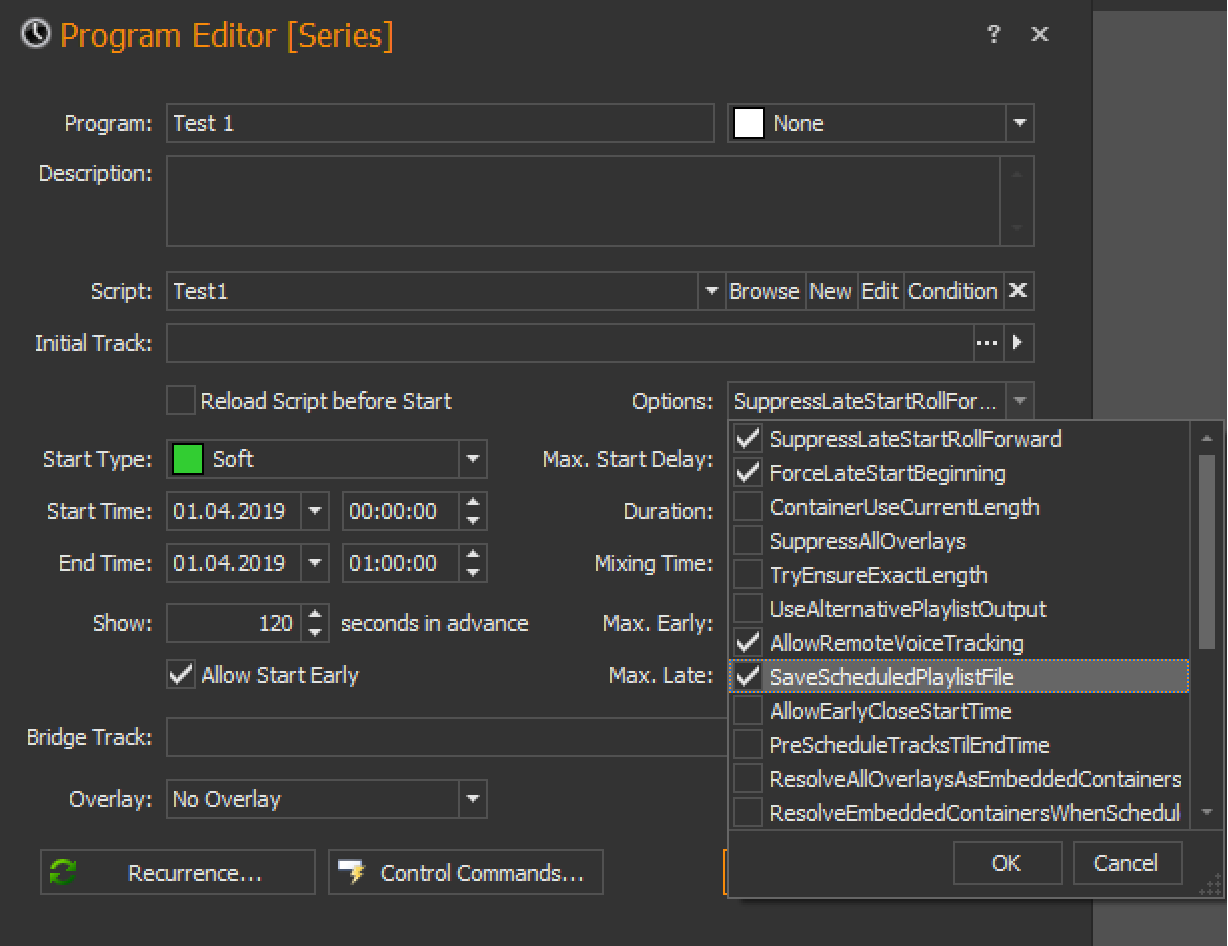This screenshot has height=946, width=1228.
Task: Select AllowEarlyCloseStartTime in options list
Action: click(890, 711)
